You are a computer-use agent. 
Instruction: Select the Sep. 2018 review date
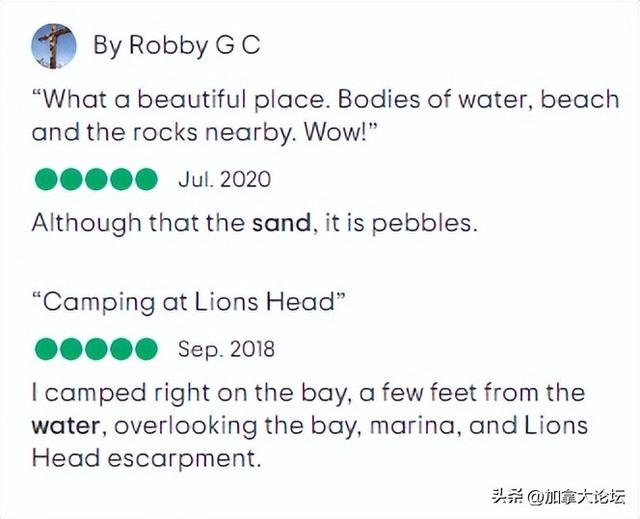(x=227, y=349)
